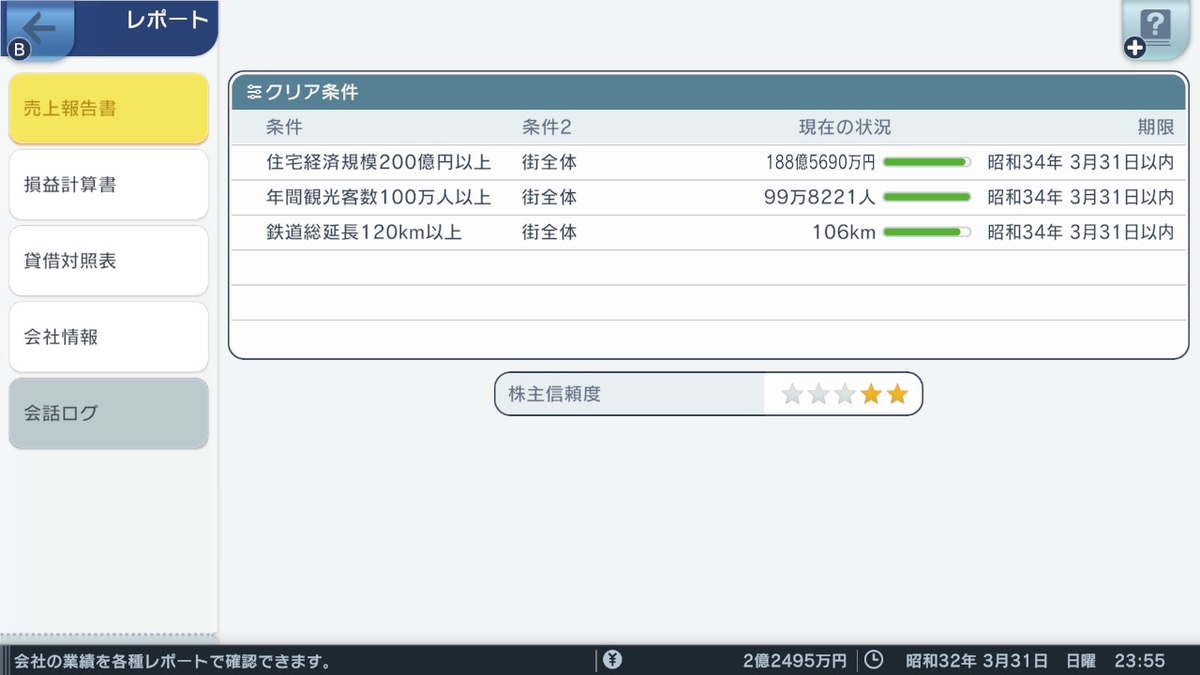Click the 年間観光客数 progress bar

(927, 197)
